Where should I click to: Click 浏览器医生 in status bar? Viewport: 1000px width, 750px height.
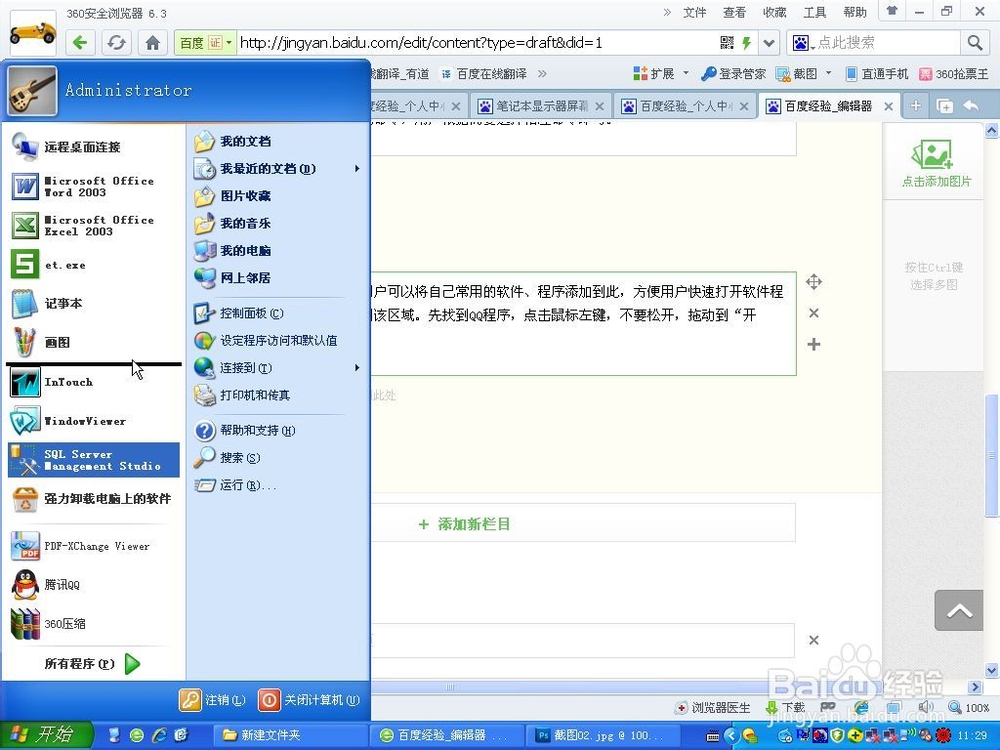(x=714, y=707)
